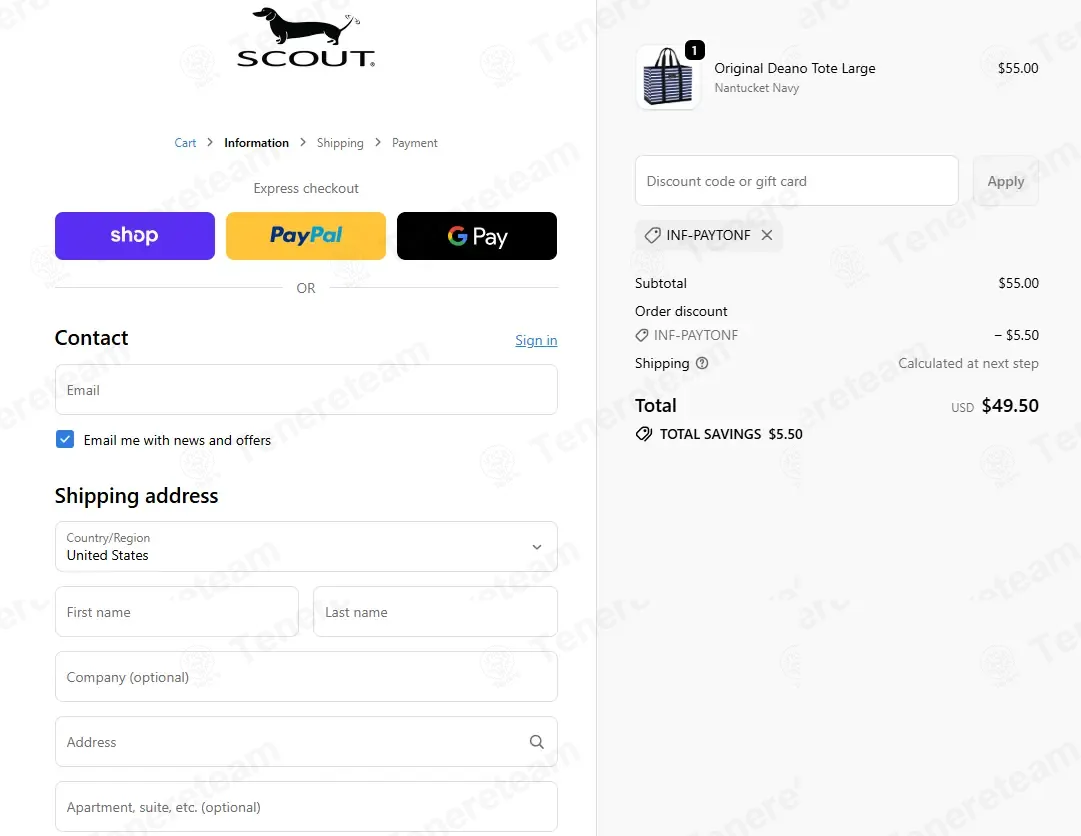The image size is (1081, 836).
Task: Click the Payment breadcrumb step
Action: (415, 143)
